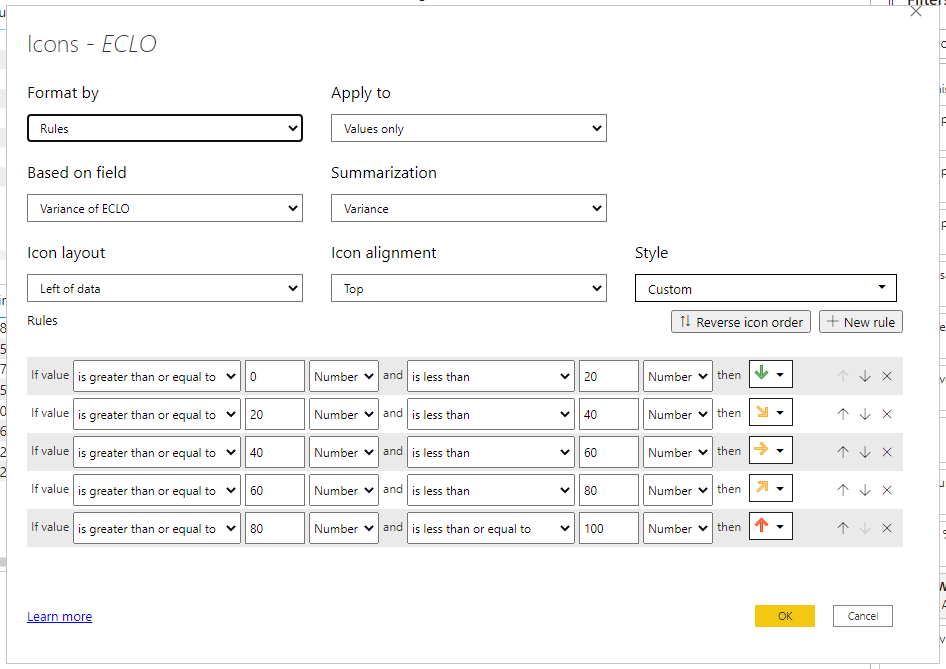Screen dimensions: 946x669
Task: Open the Learn more link
Action: click(x=60, y=617)
